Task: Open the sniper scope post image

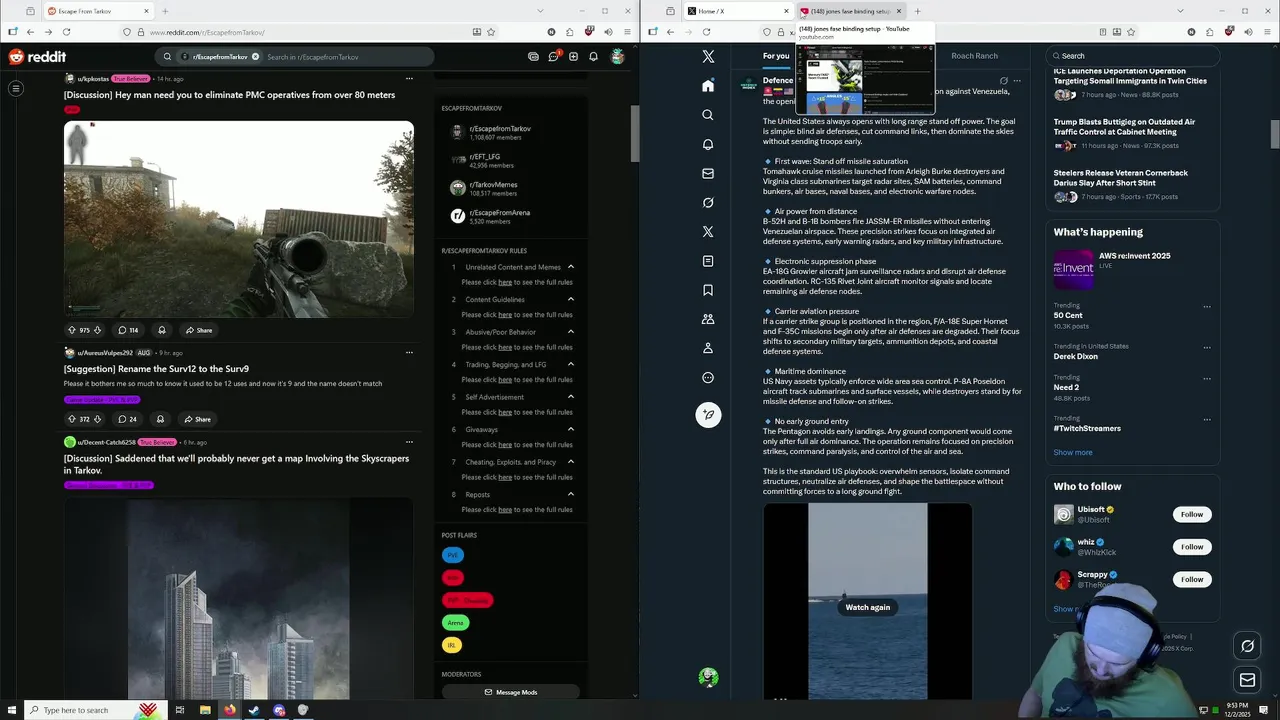Action: coord(239,219)
